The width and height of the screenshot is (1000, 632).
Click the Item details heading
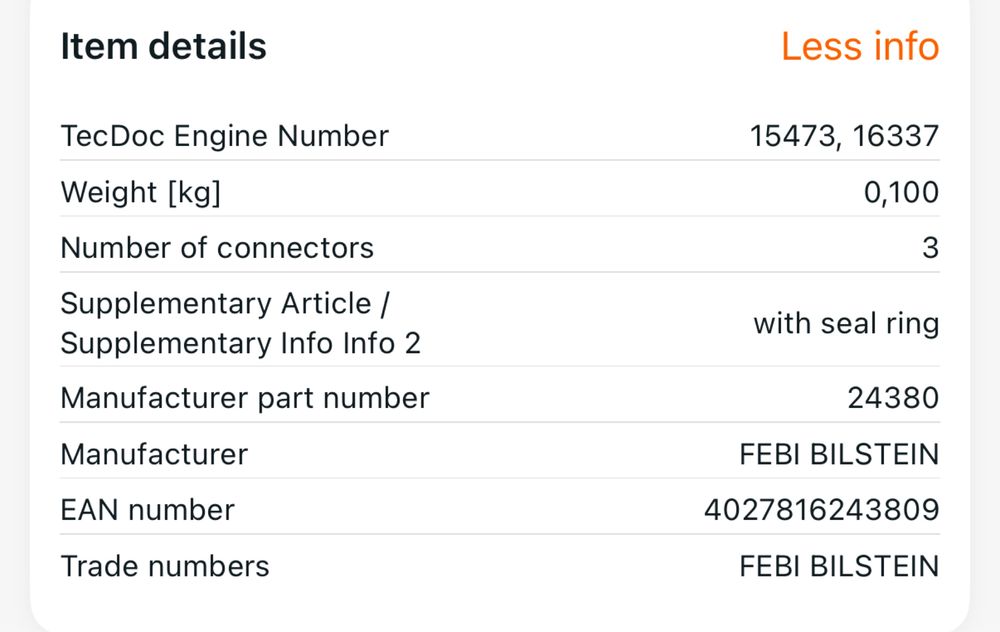[163, 47]
